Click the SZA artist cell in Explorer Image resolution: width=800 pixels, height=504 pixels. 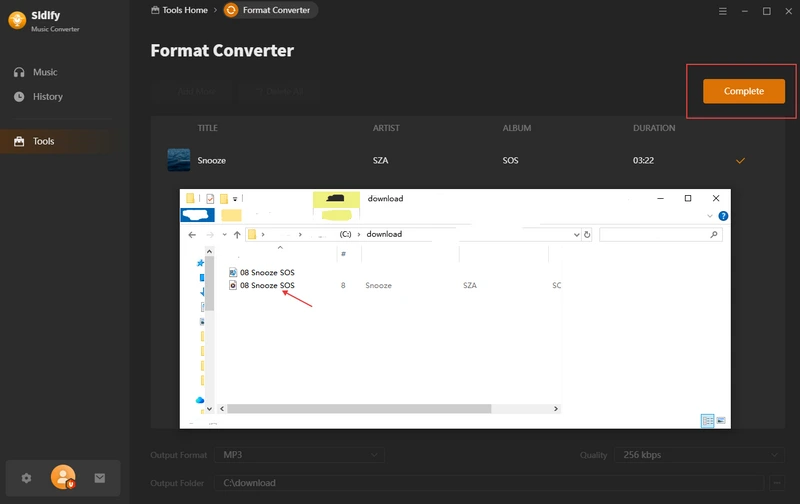point(470,285)
